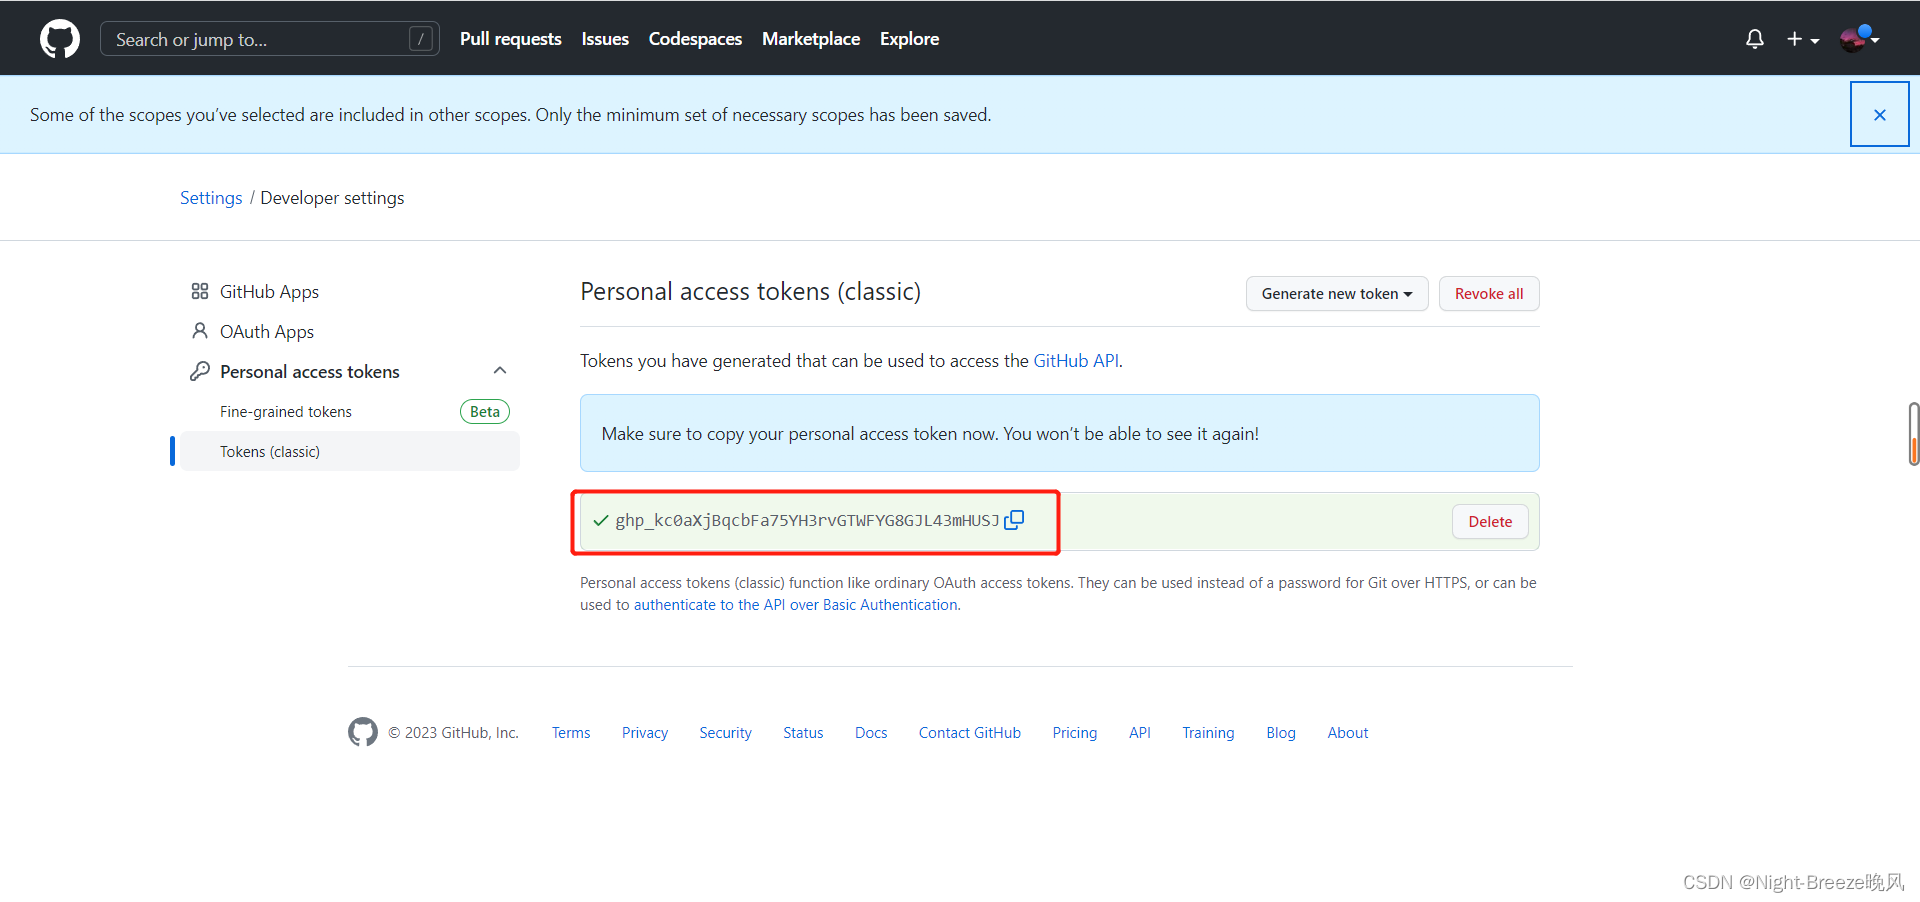This screenshot has height=902, width=1920.
Task: Click the OAuth Apps person icon
Action: [x=200, y=331]
